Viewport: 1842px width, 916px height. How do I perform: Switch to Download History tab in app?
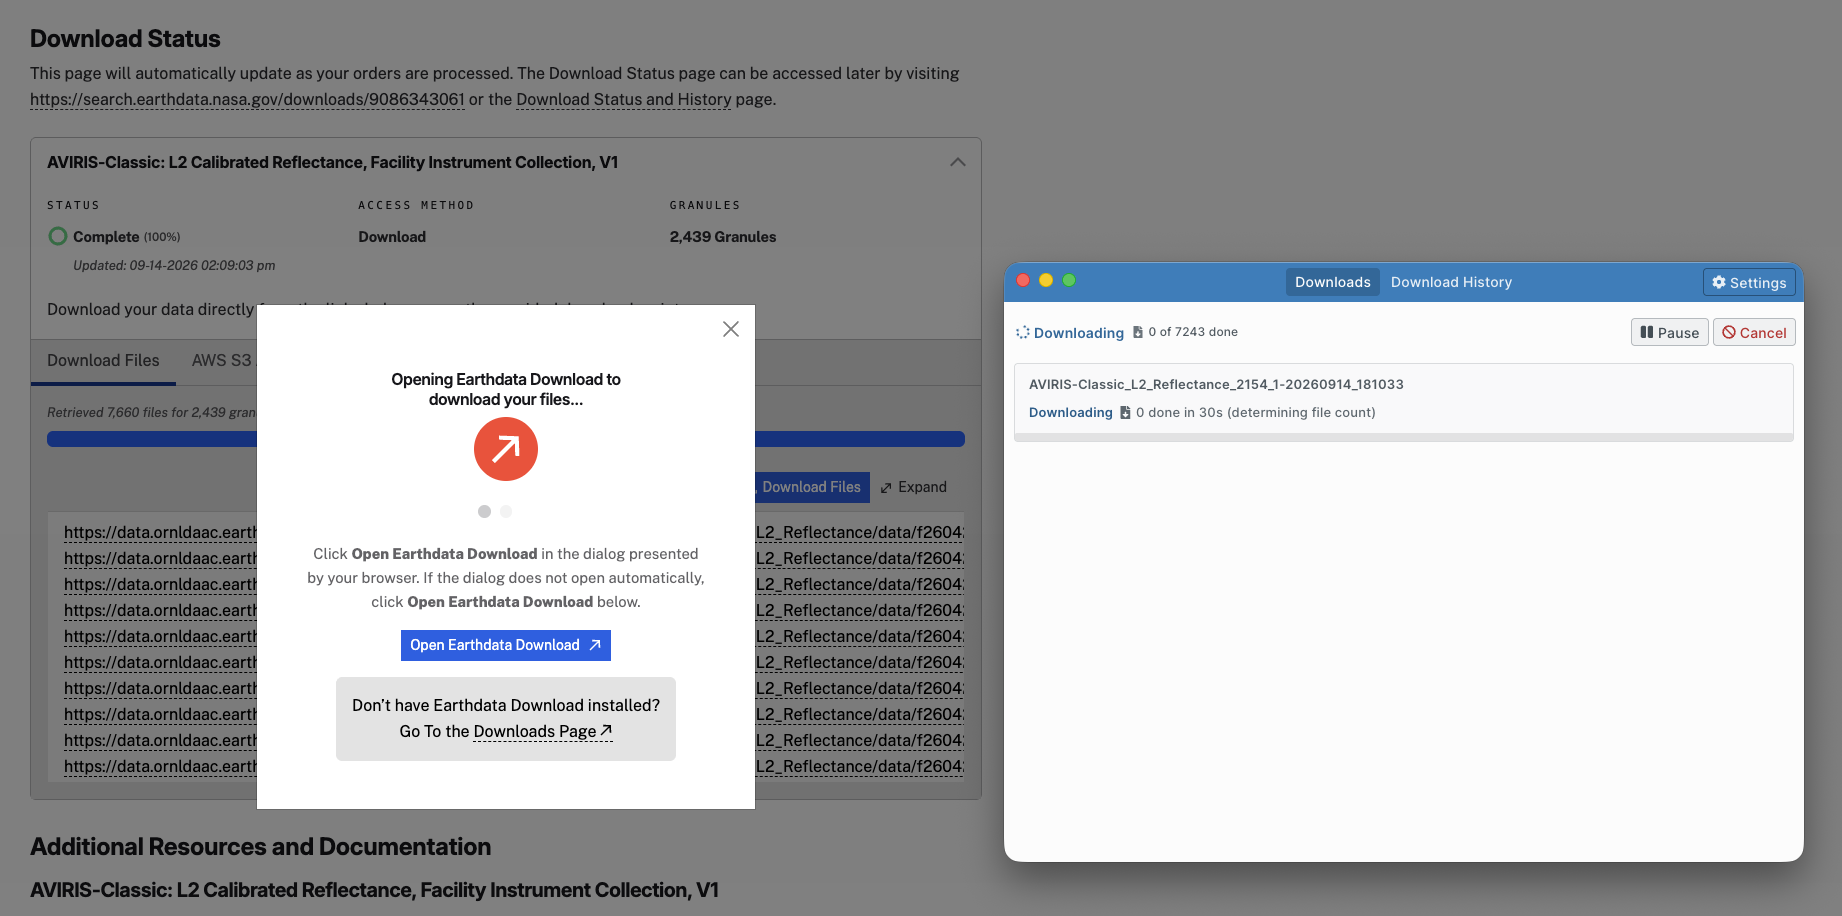click(x=1451, y=282)
